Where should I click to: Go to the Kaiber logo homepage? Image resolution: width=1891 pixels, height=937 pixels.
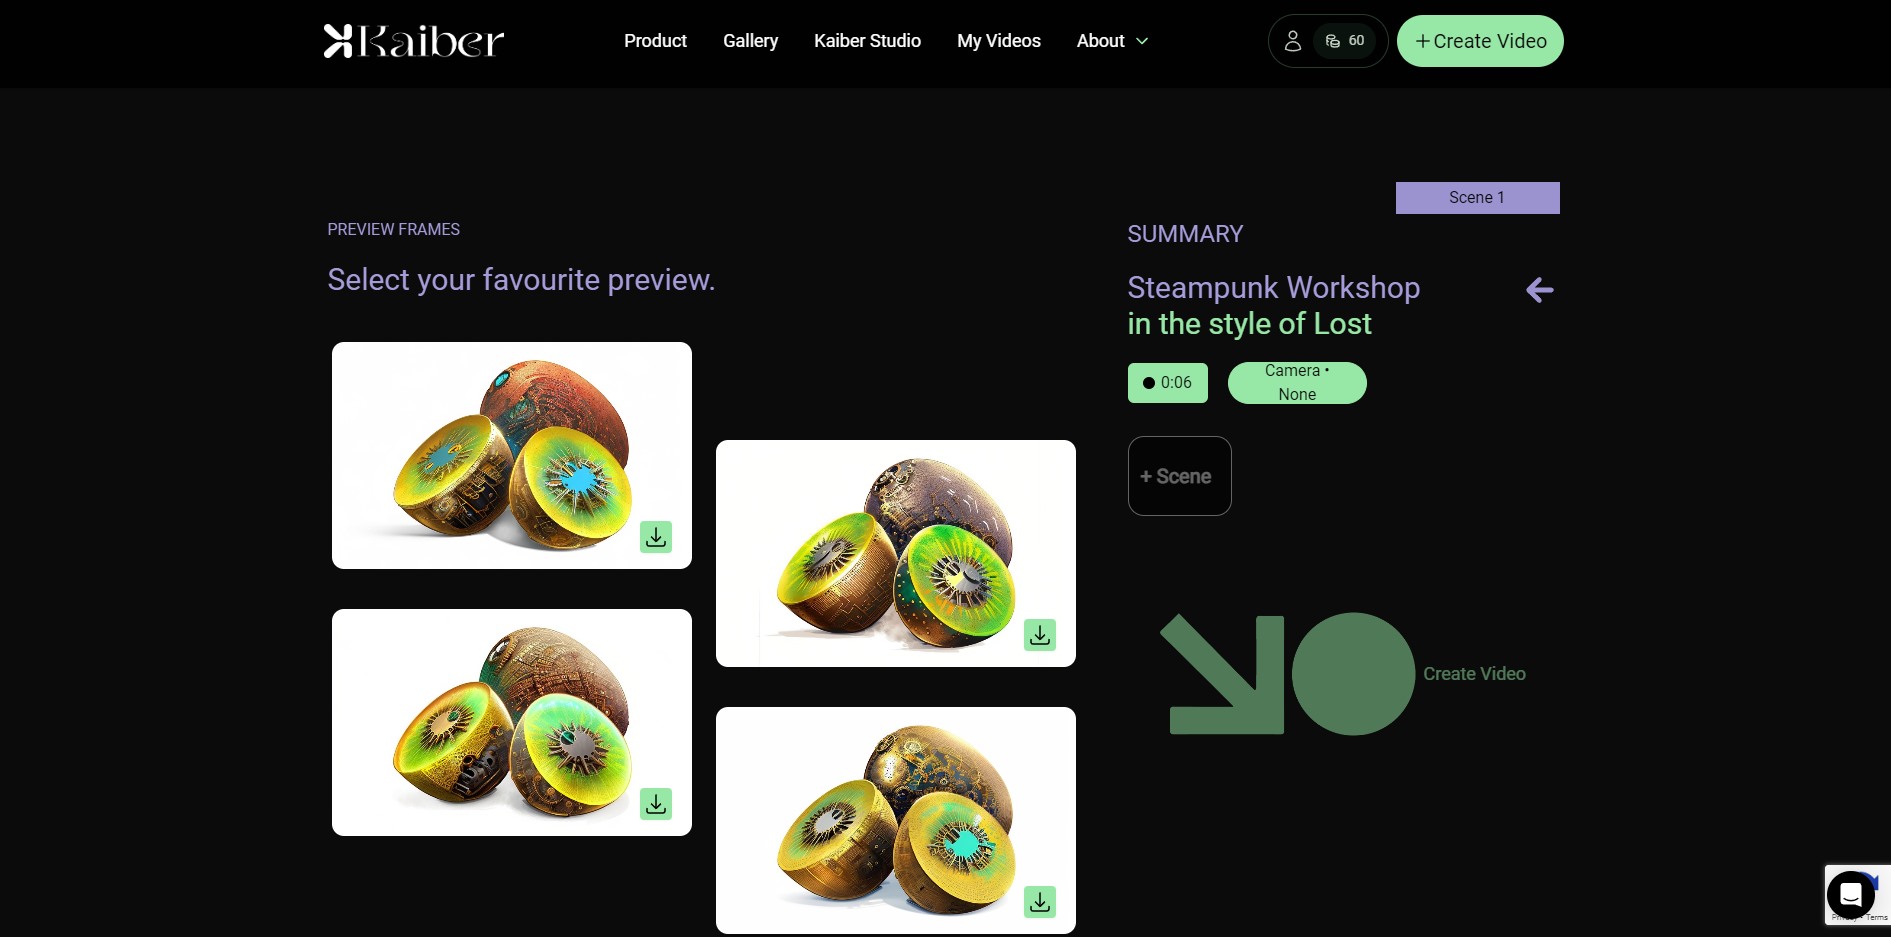point(413,41)
